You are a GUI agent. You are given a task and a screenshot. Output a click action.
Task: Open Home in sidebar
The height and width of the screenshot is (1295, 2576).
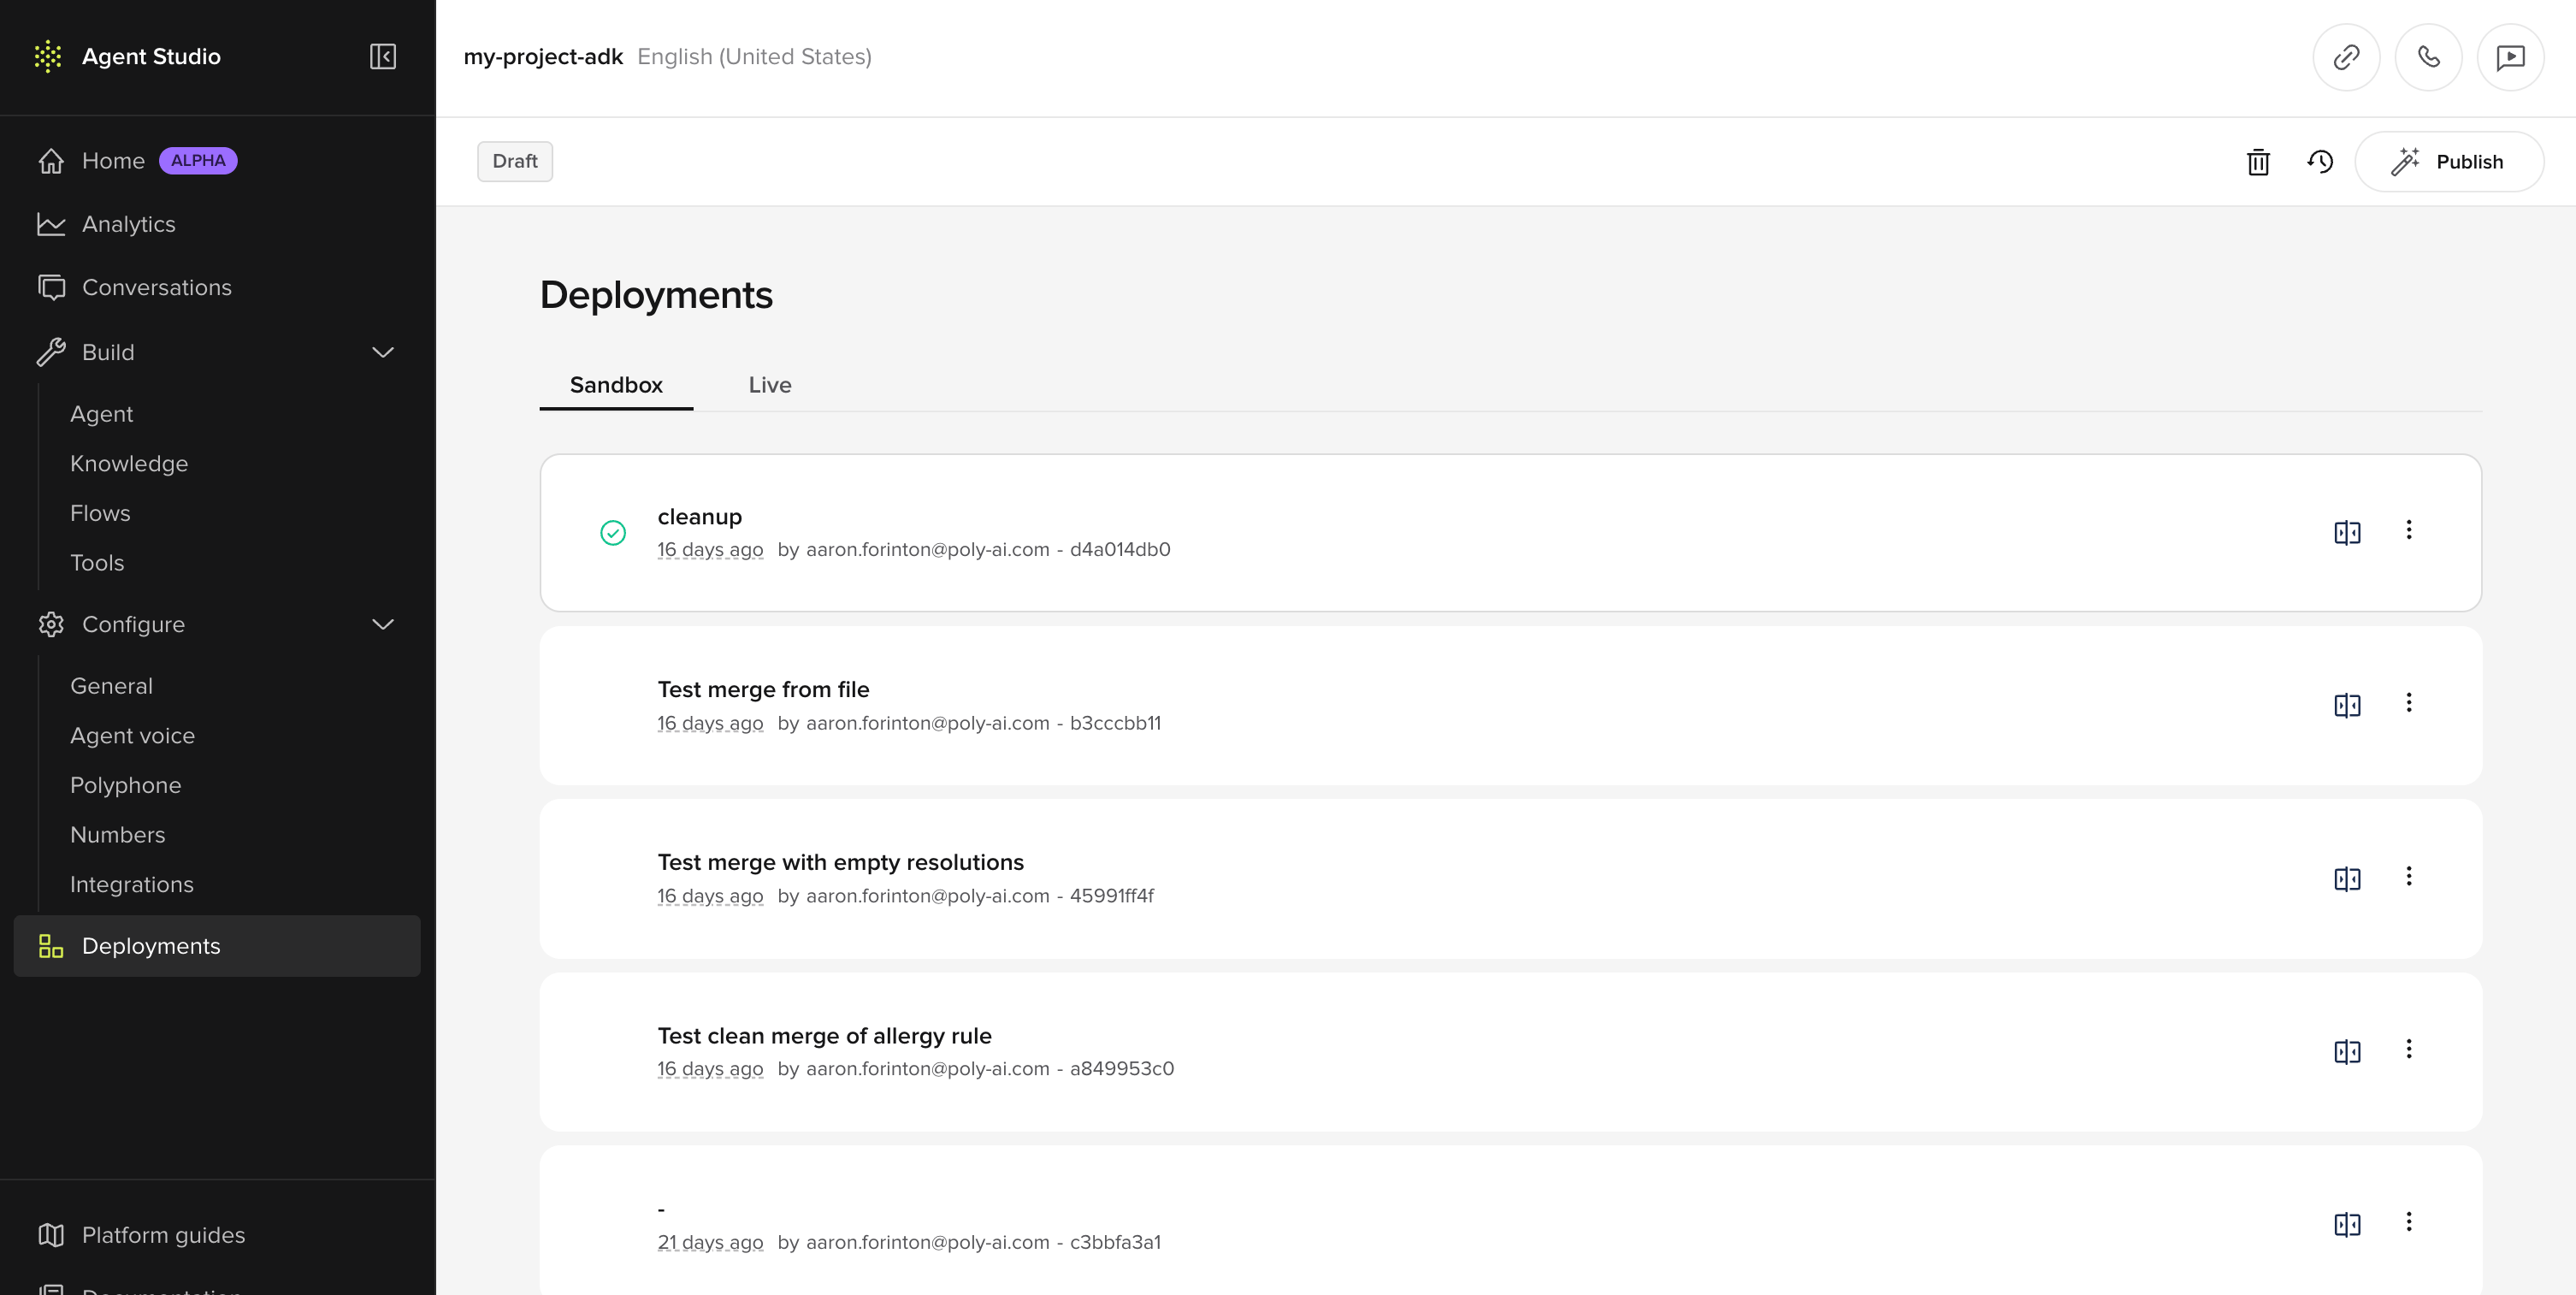coord(113,161)
